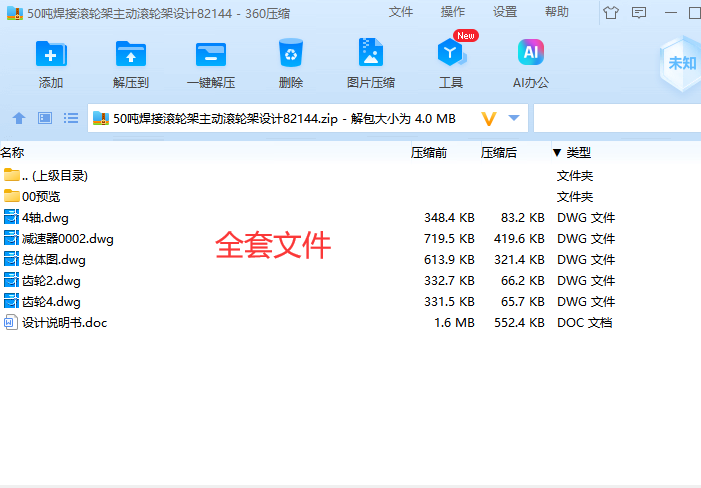Select the file 总体图.dwg
This screenshot has width=701, height=488.
54,260
